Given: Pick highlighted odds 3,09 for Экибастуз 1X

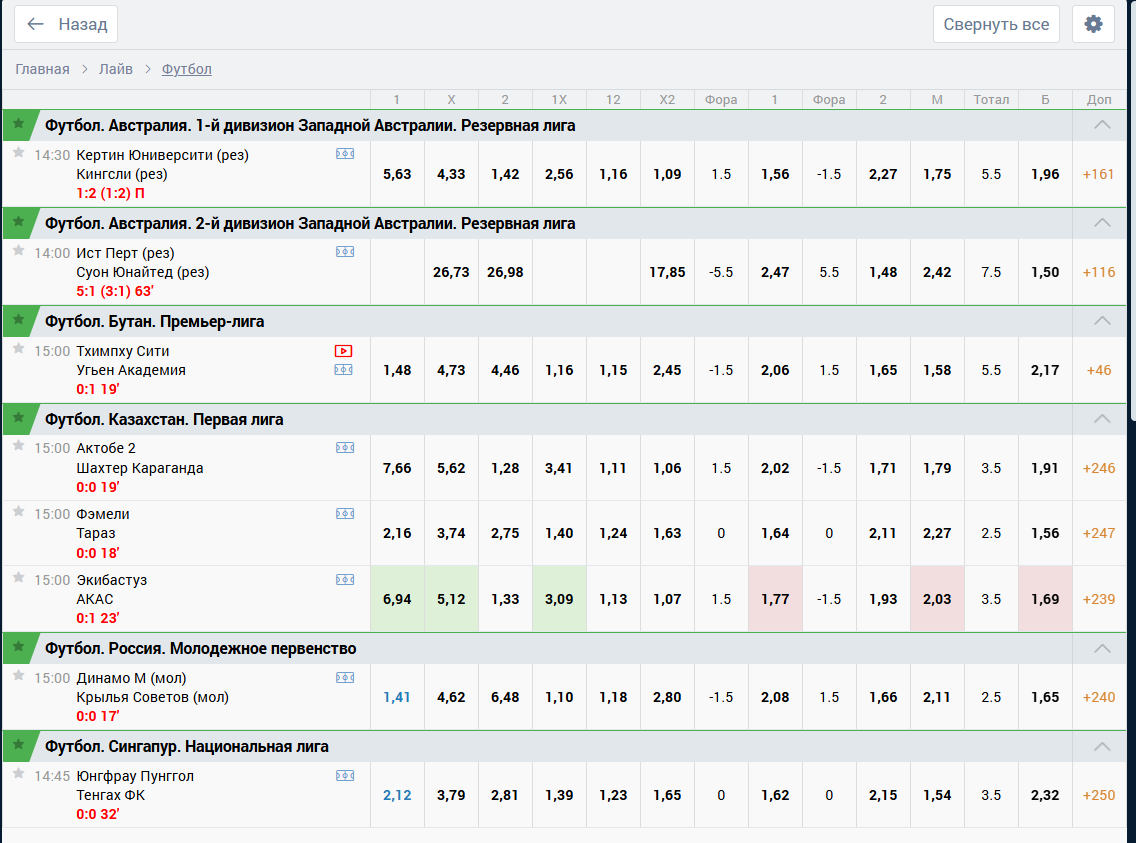Looking at the screenshot, I should click(559, 599).
